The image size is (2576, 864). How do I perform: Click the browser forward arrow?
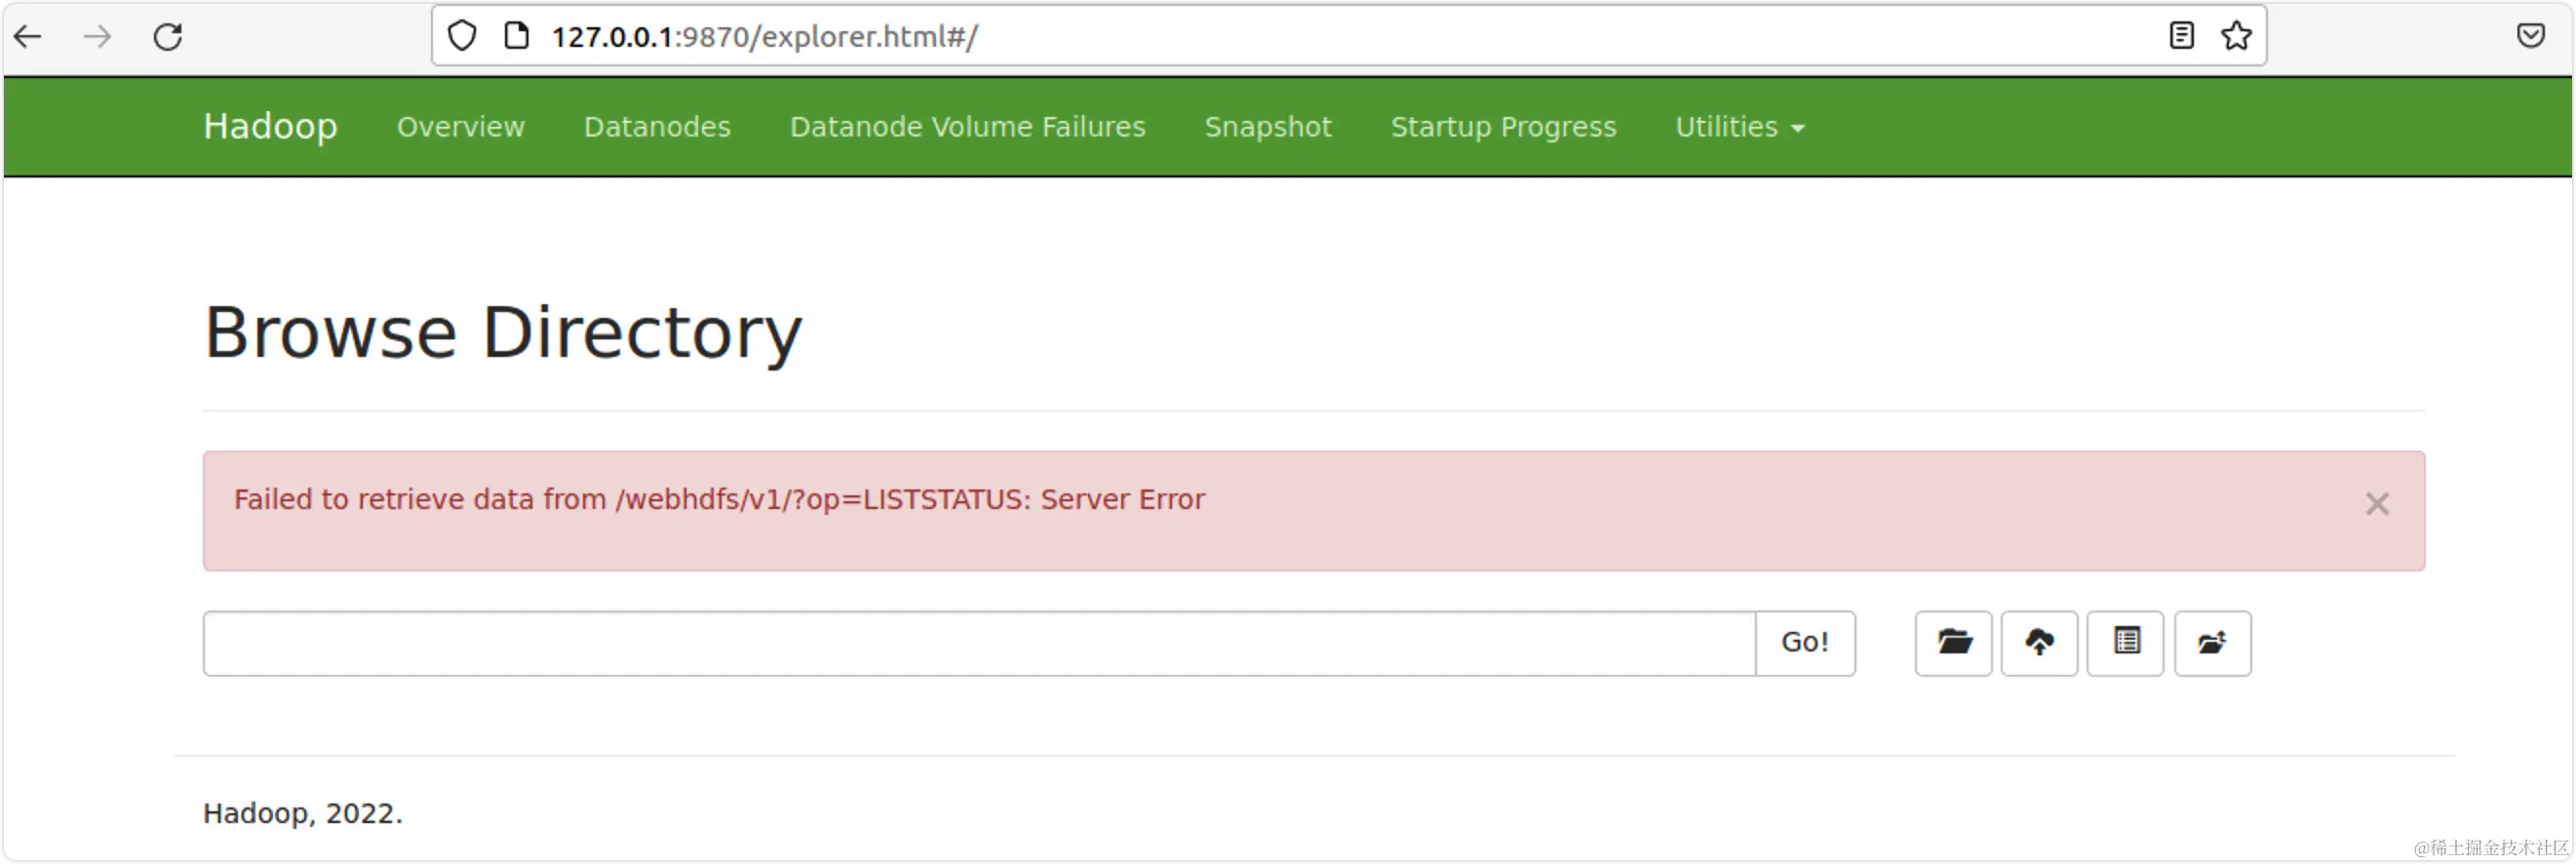tap(97, 37)
